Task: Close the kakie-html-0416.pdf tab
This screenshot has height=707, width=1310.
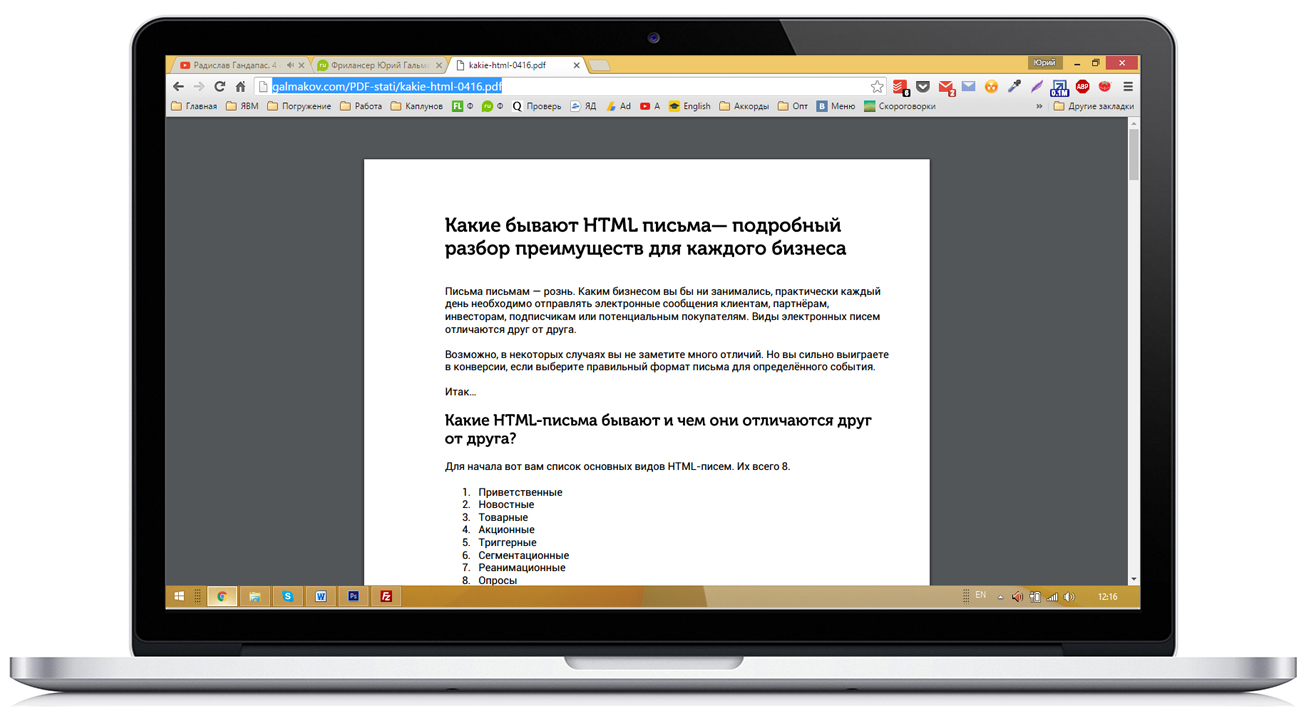Action: [576, 65]
